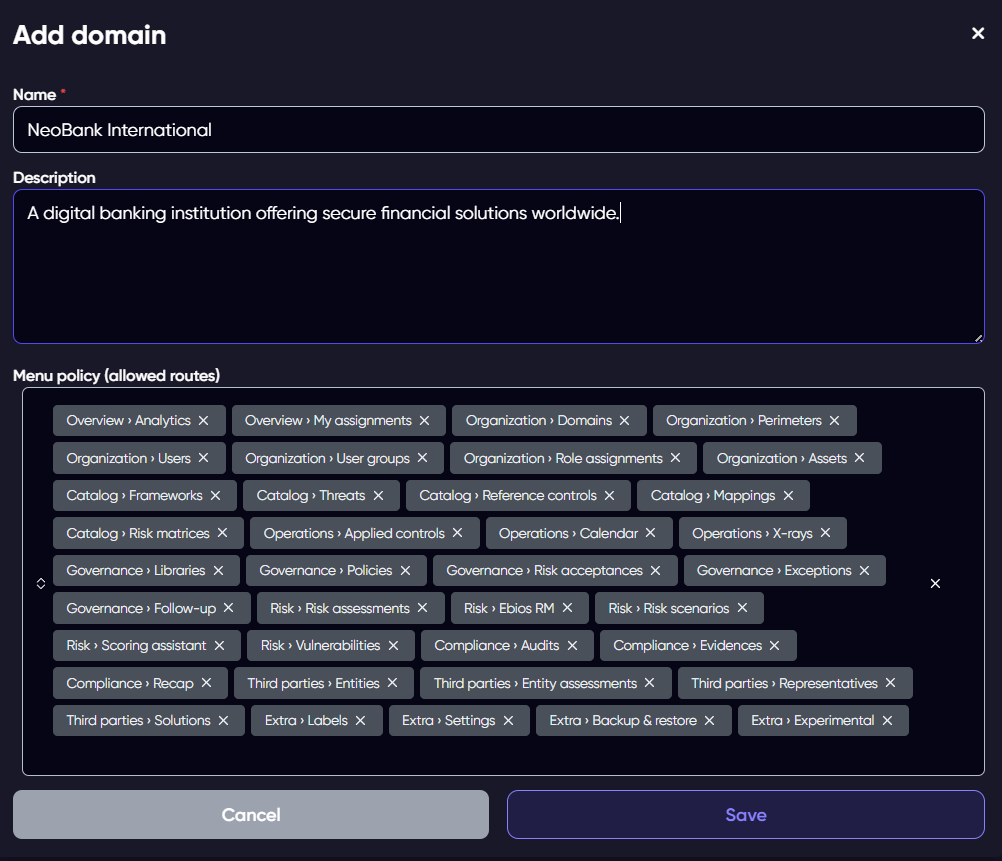Viewport: 1002px width, 861px height.
Task: Remove the Third parties › Entities tag
Action: click(392, 683)
